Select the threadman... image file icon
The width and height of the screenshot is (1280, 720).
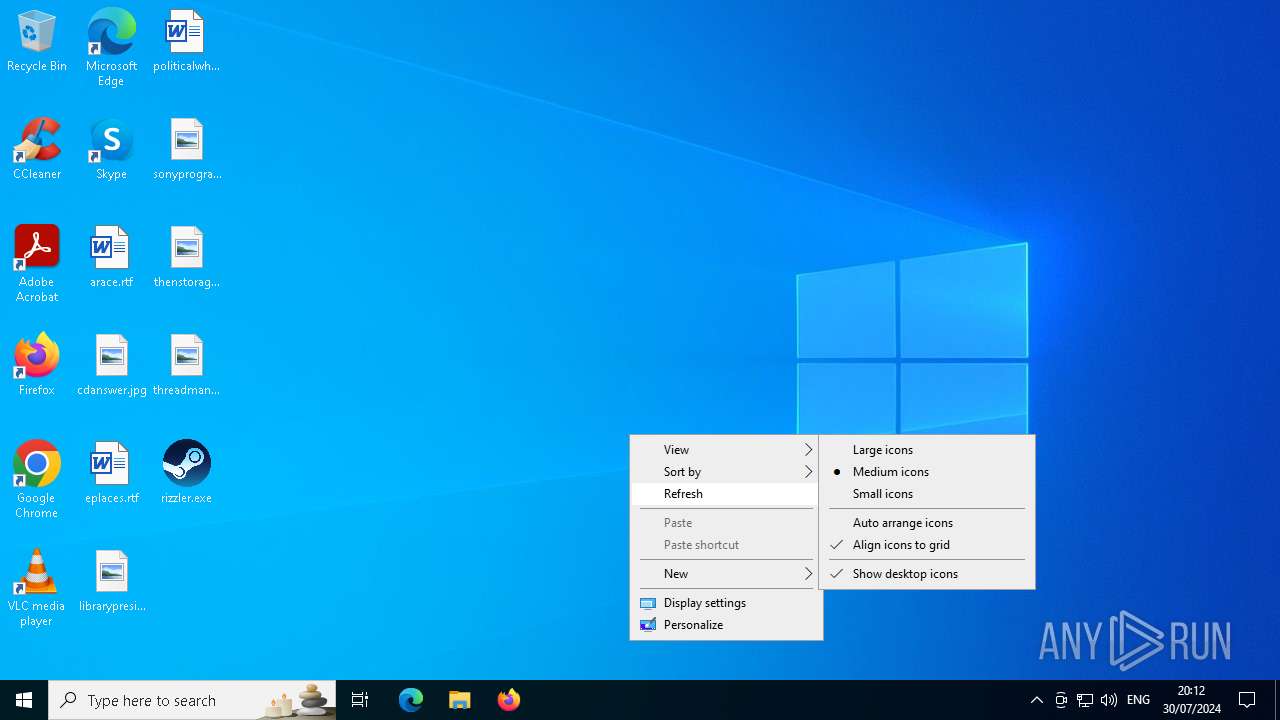click(x=186, y=366)
